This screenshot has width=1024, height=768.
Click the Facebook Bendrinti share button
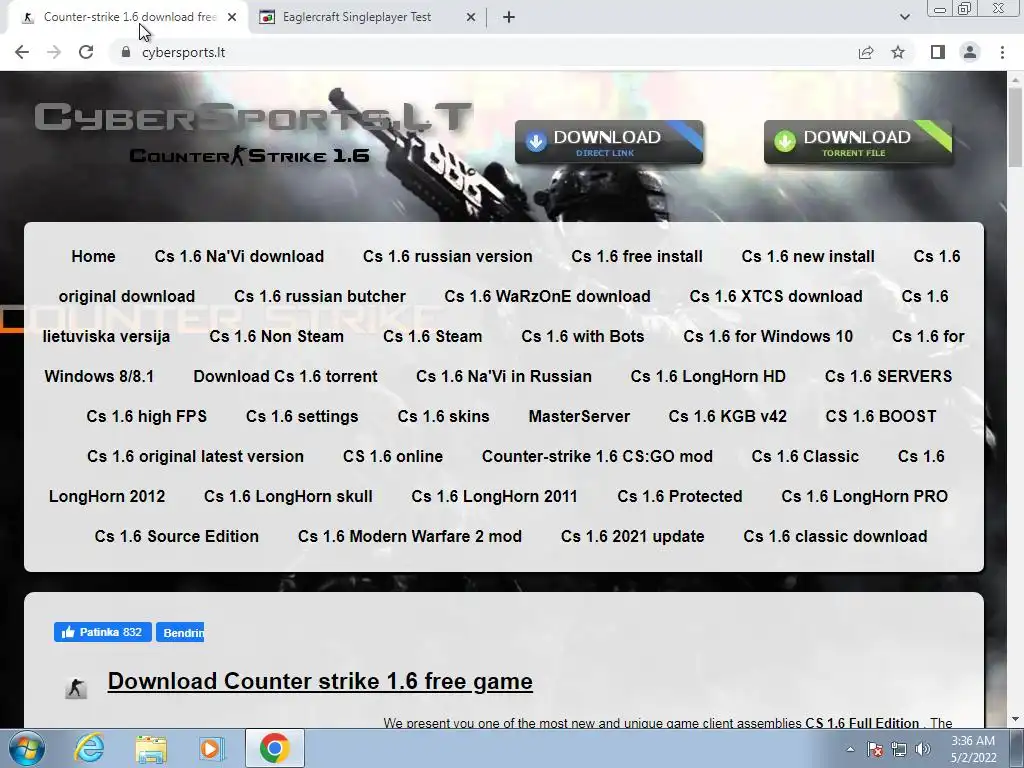click(180, 632)
